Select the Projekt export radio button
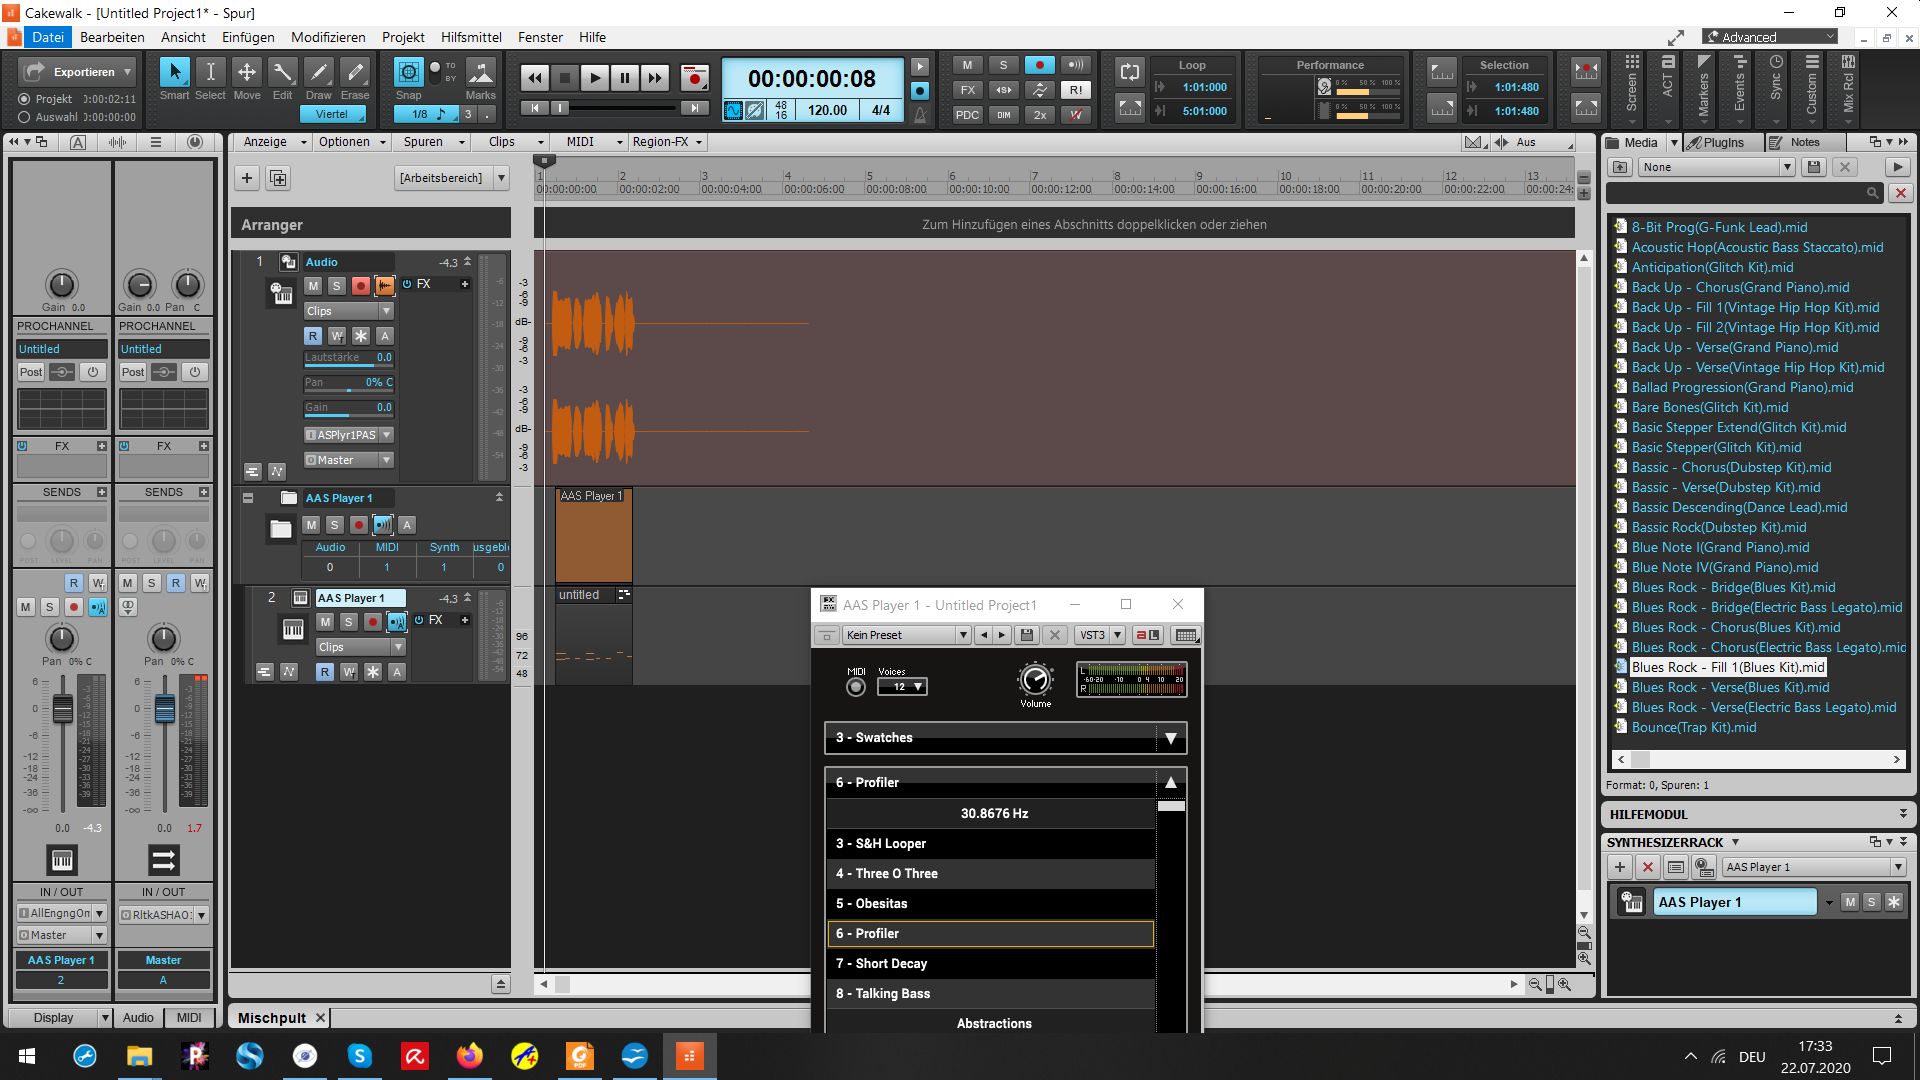The height and width of the screenshot is (1080, 1920). pos(24,99)
